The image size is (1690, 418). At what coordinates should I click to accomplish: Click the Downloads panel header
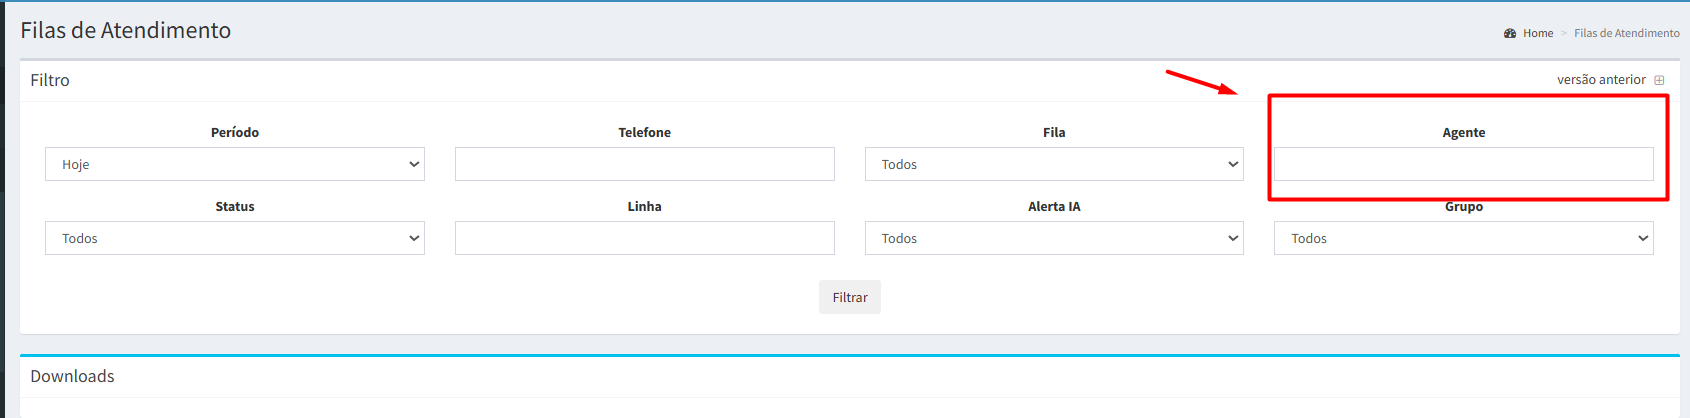coord(72,376)
